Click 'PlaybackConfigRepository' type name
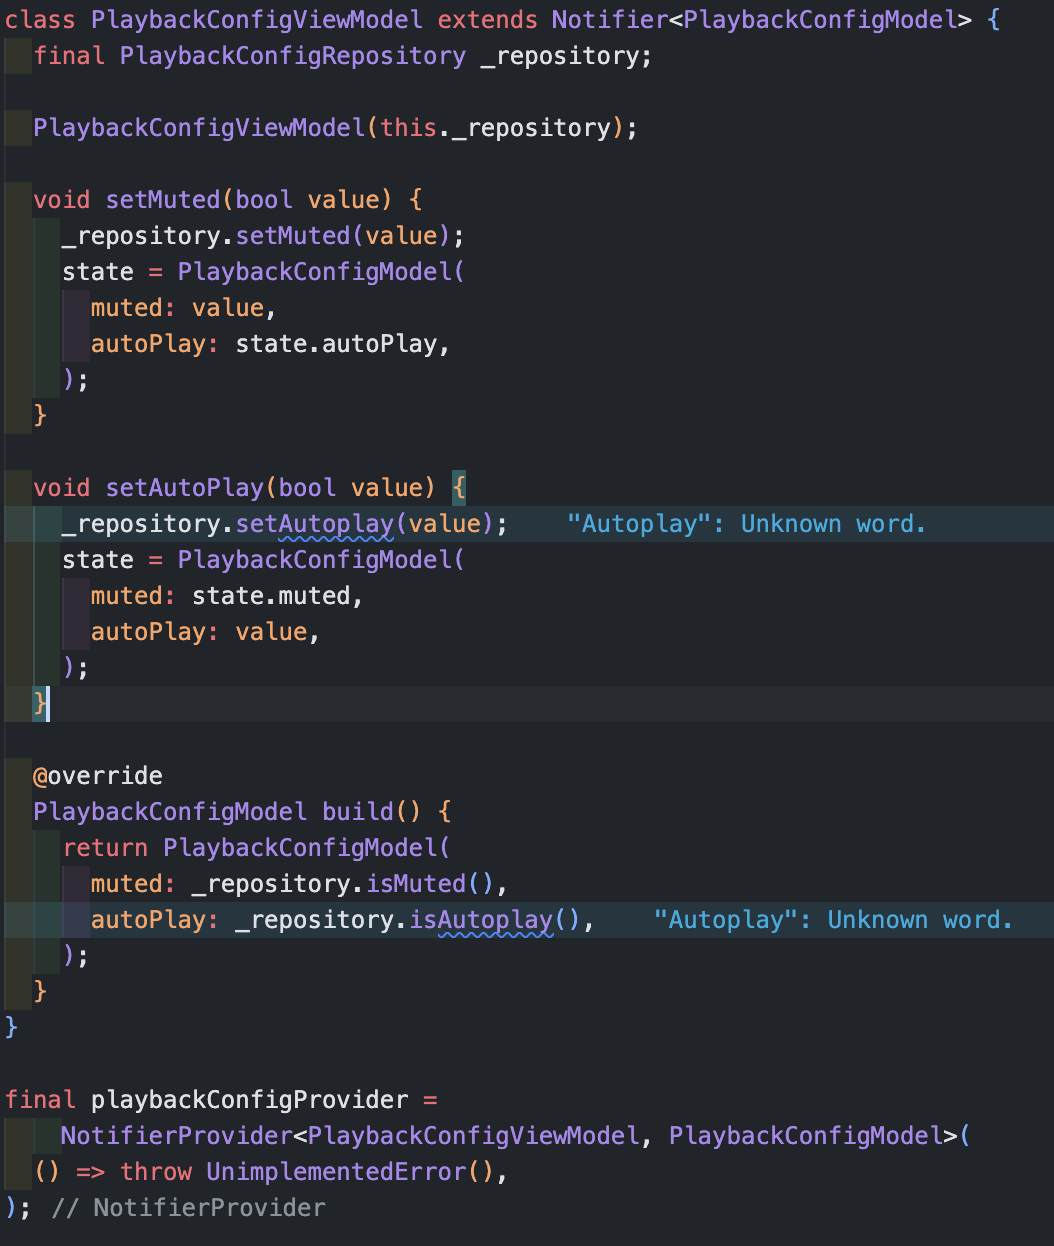 click(293, 55)
